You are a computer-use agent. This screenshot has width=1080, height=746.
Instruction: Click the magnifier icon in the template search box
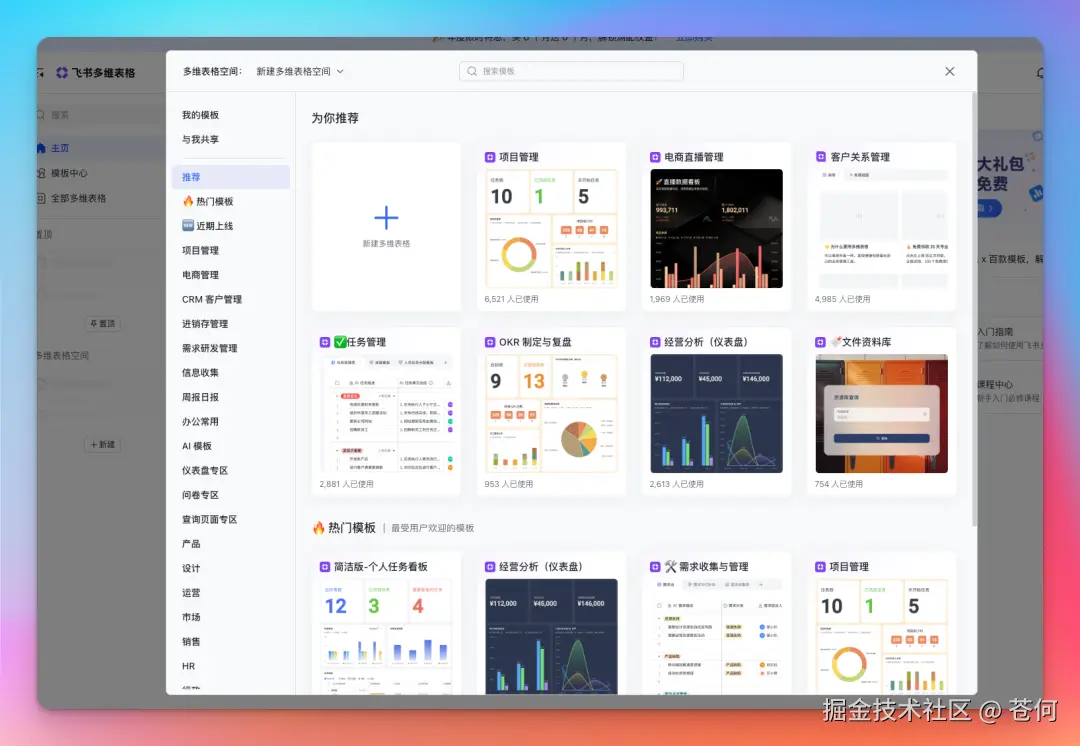[x=470, y=71]
